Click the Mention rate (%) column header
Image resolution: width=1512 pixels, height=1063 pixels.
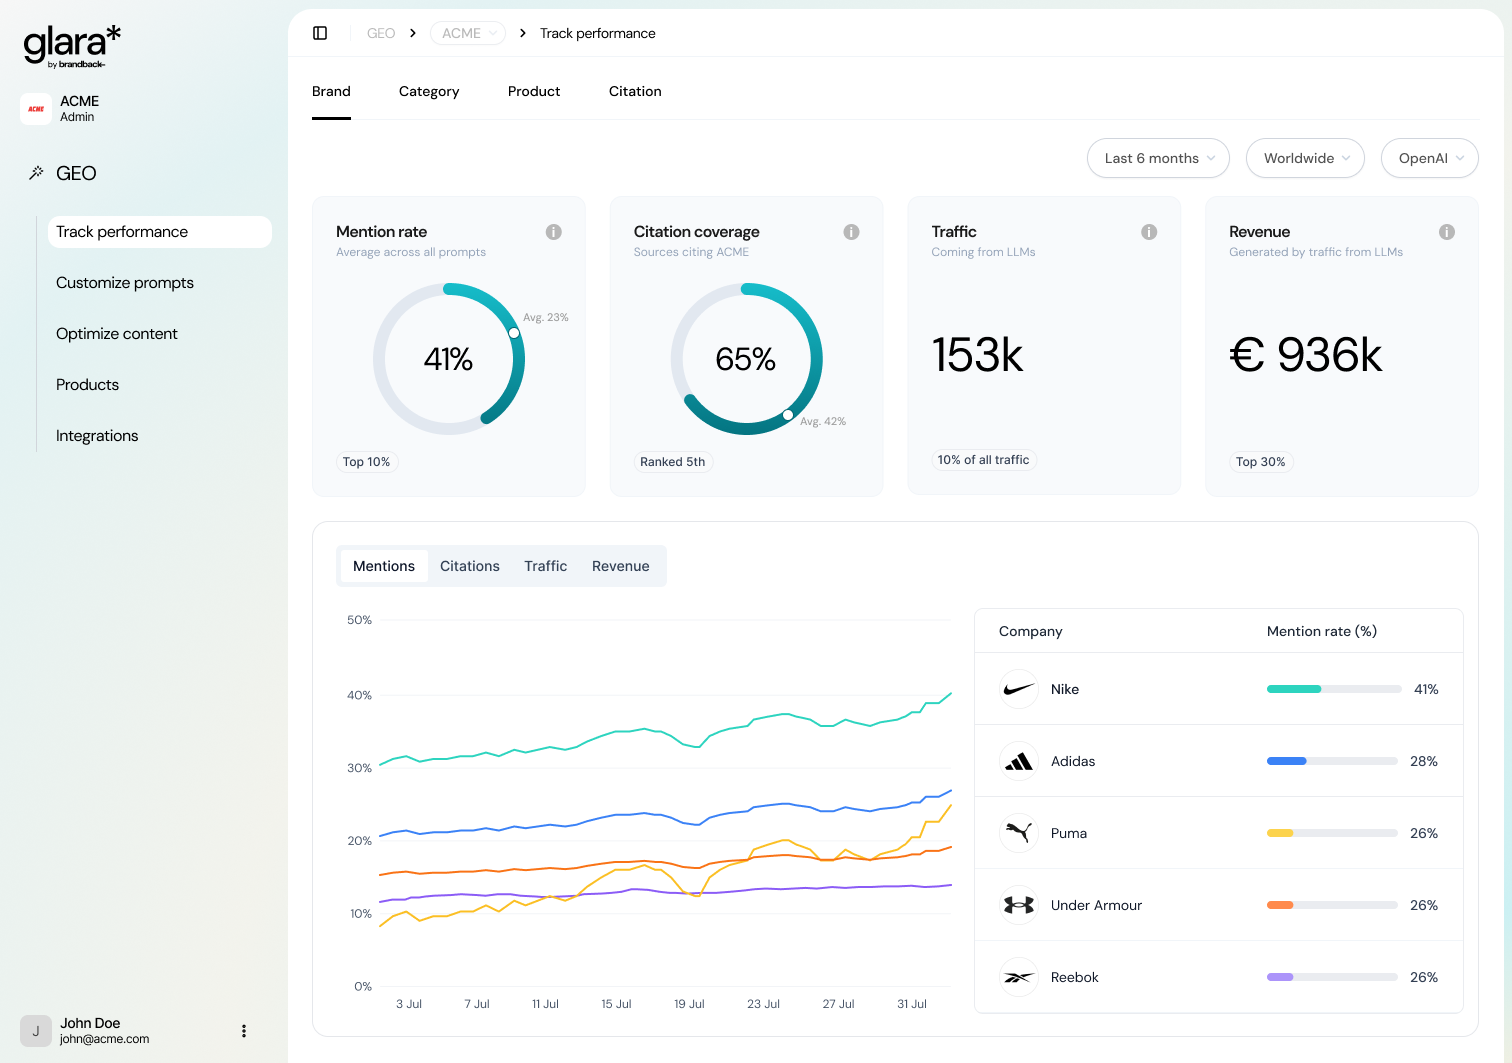(1322, 631)
